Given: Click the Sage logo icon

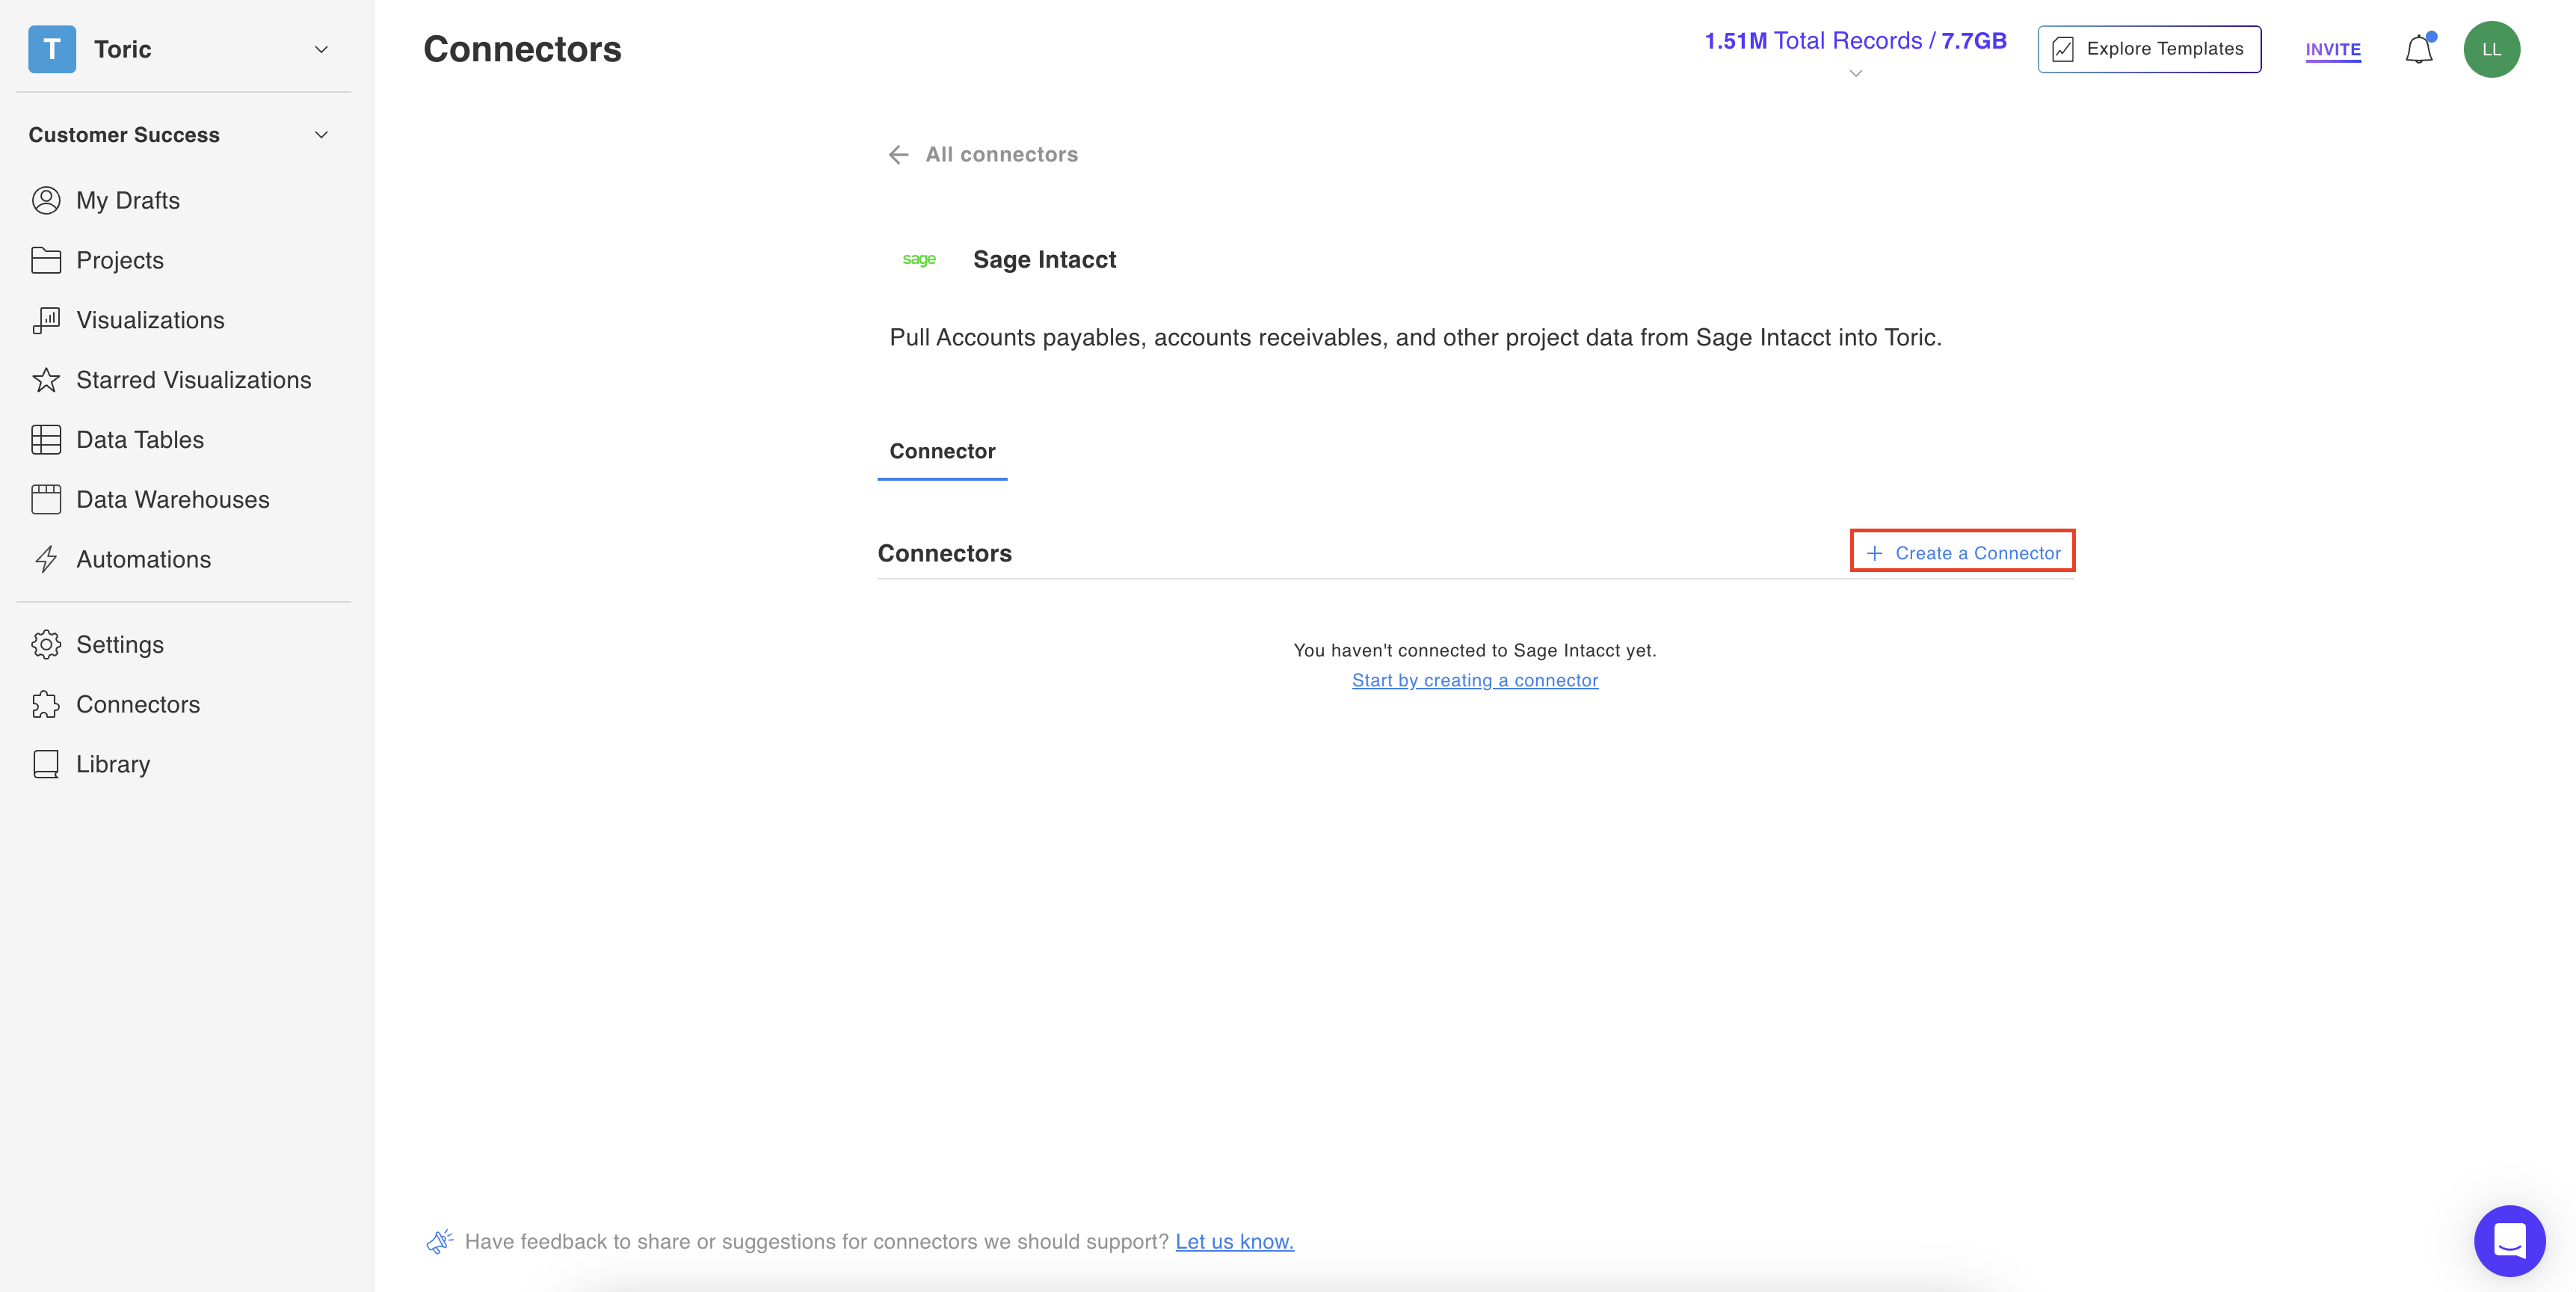Looking at the screenshot, I should [x=919, y=259].
